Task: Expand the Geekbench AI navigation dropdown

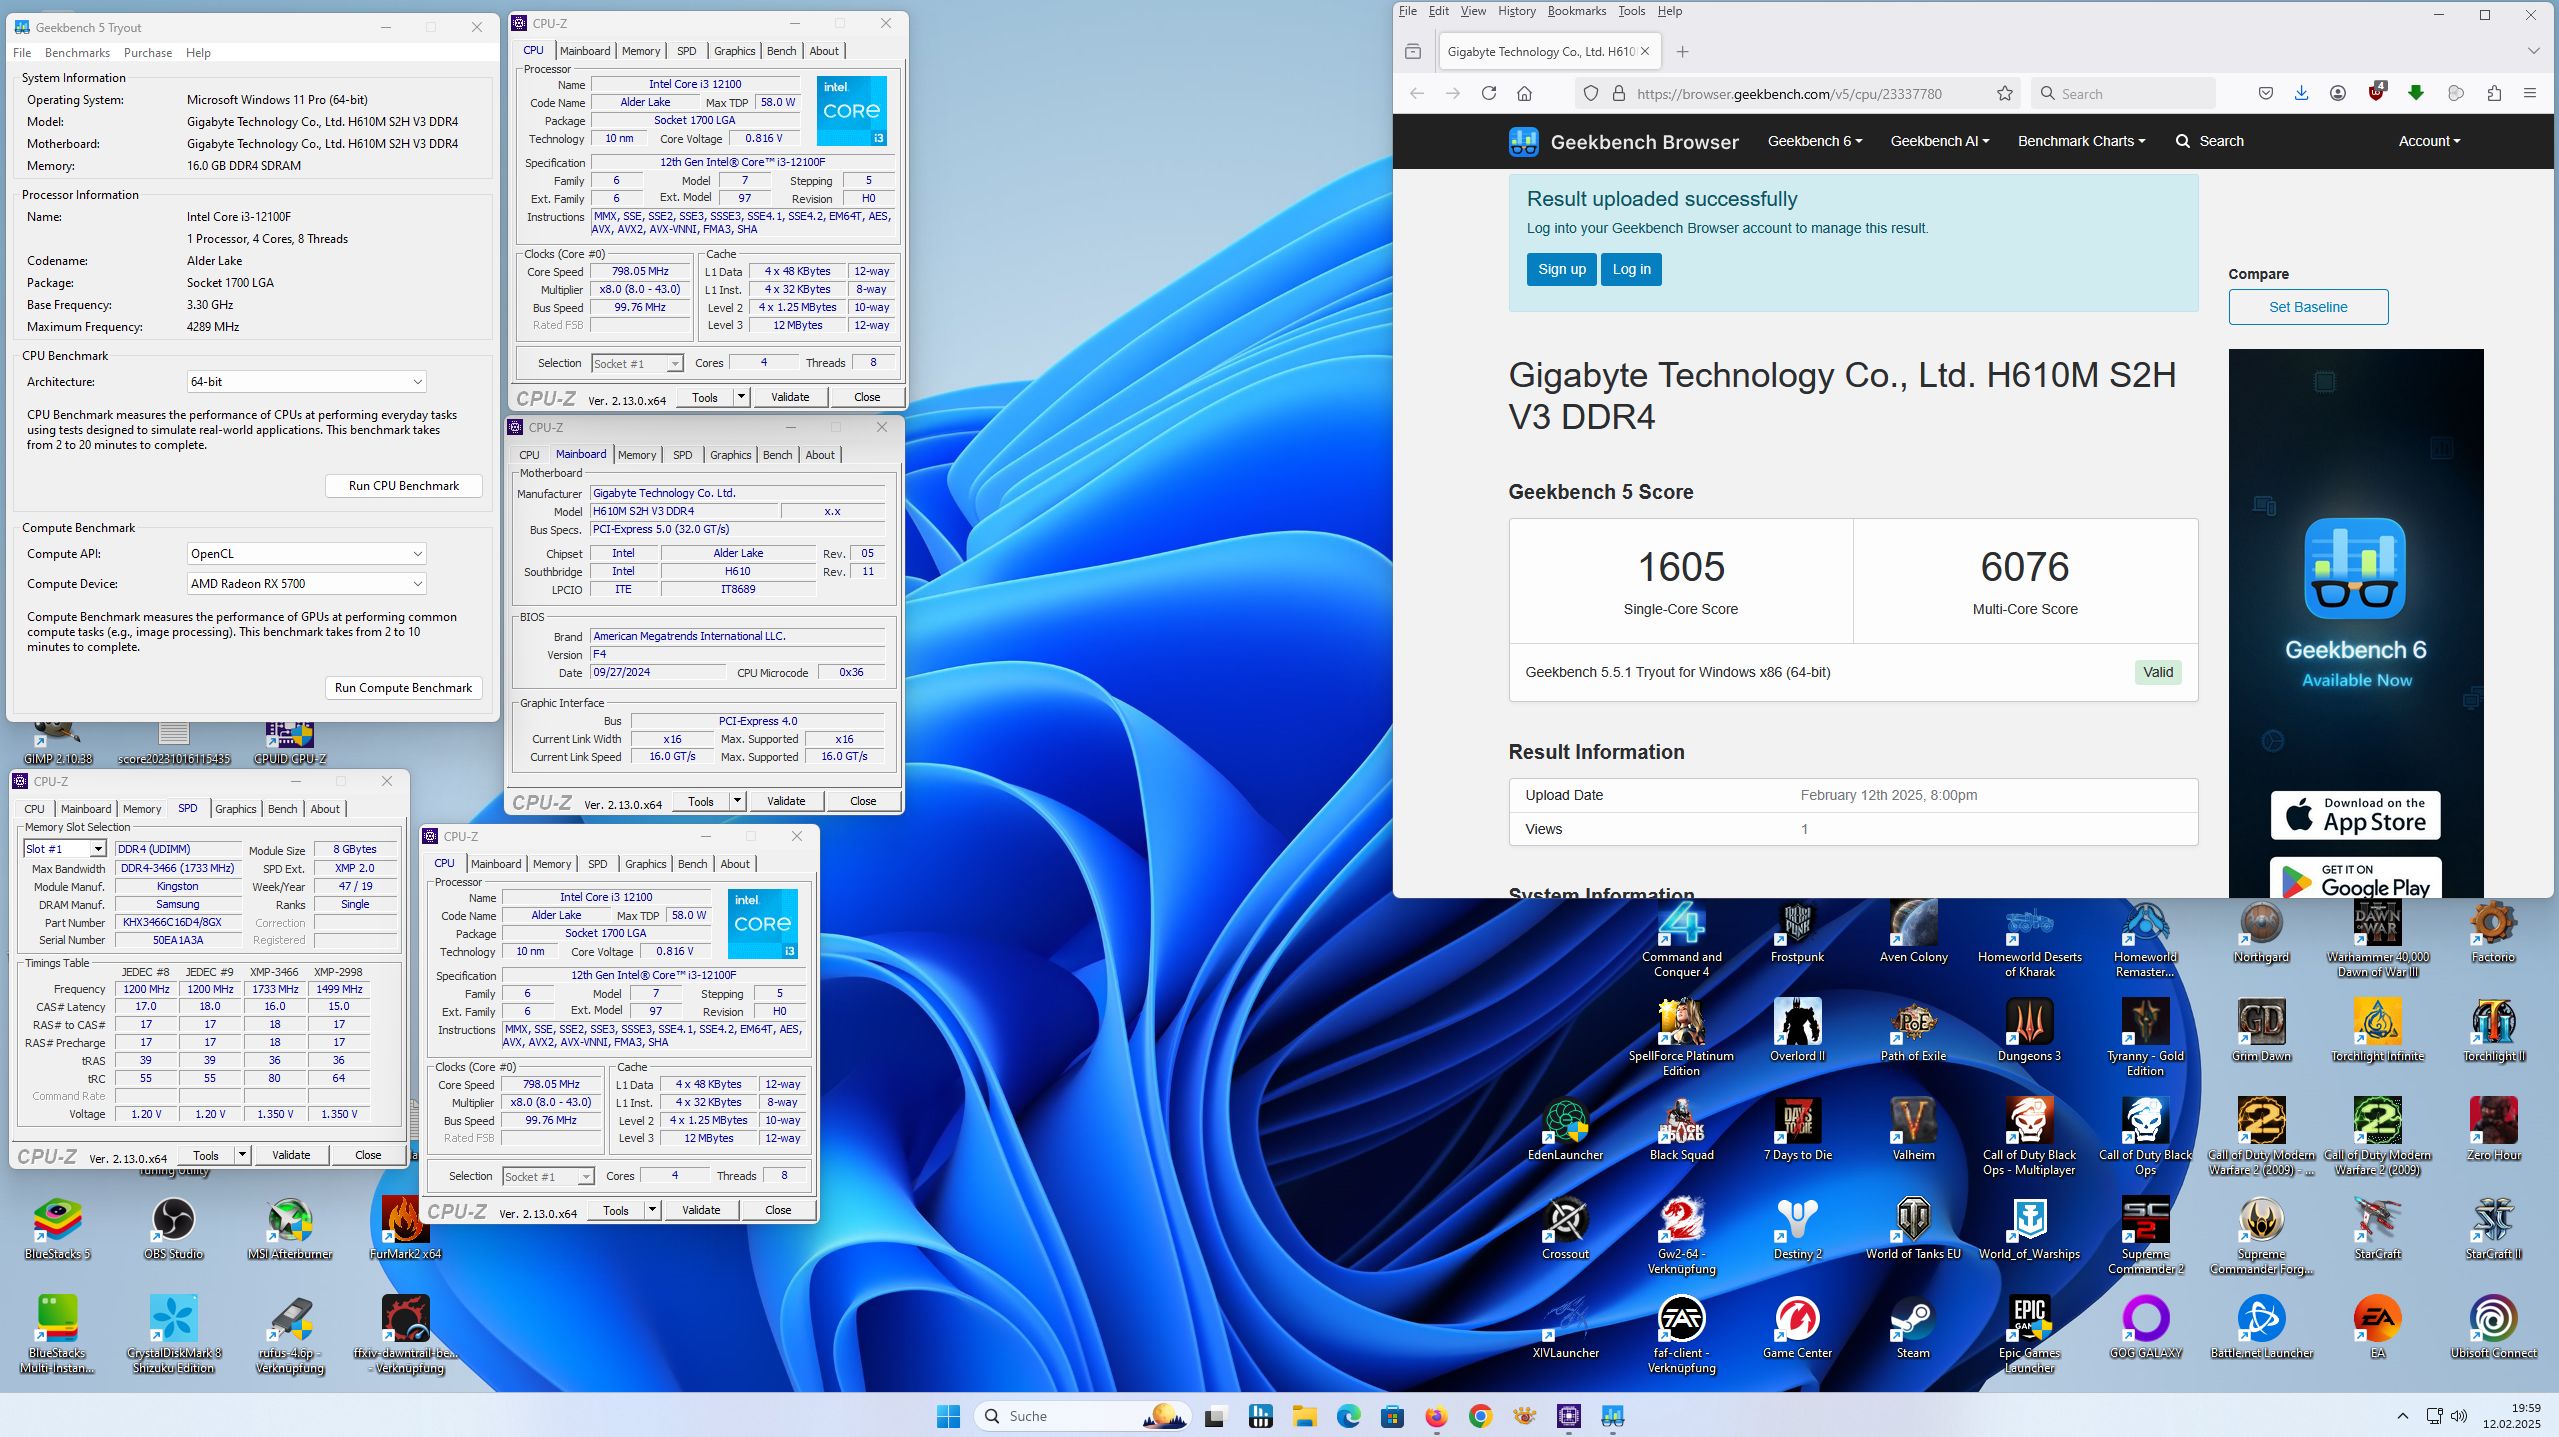Action: point(1939,141)
